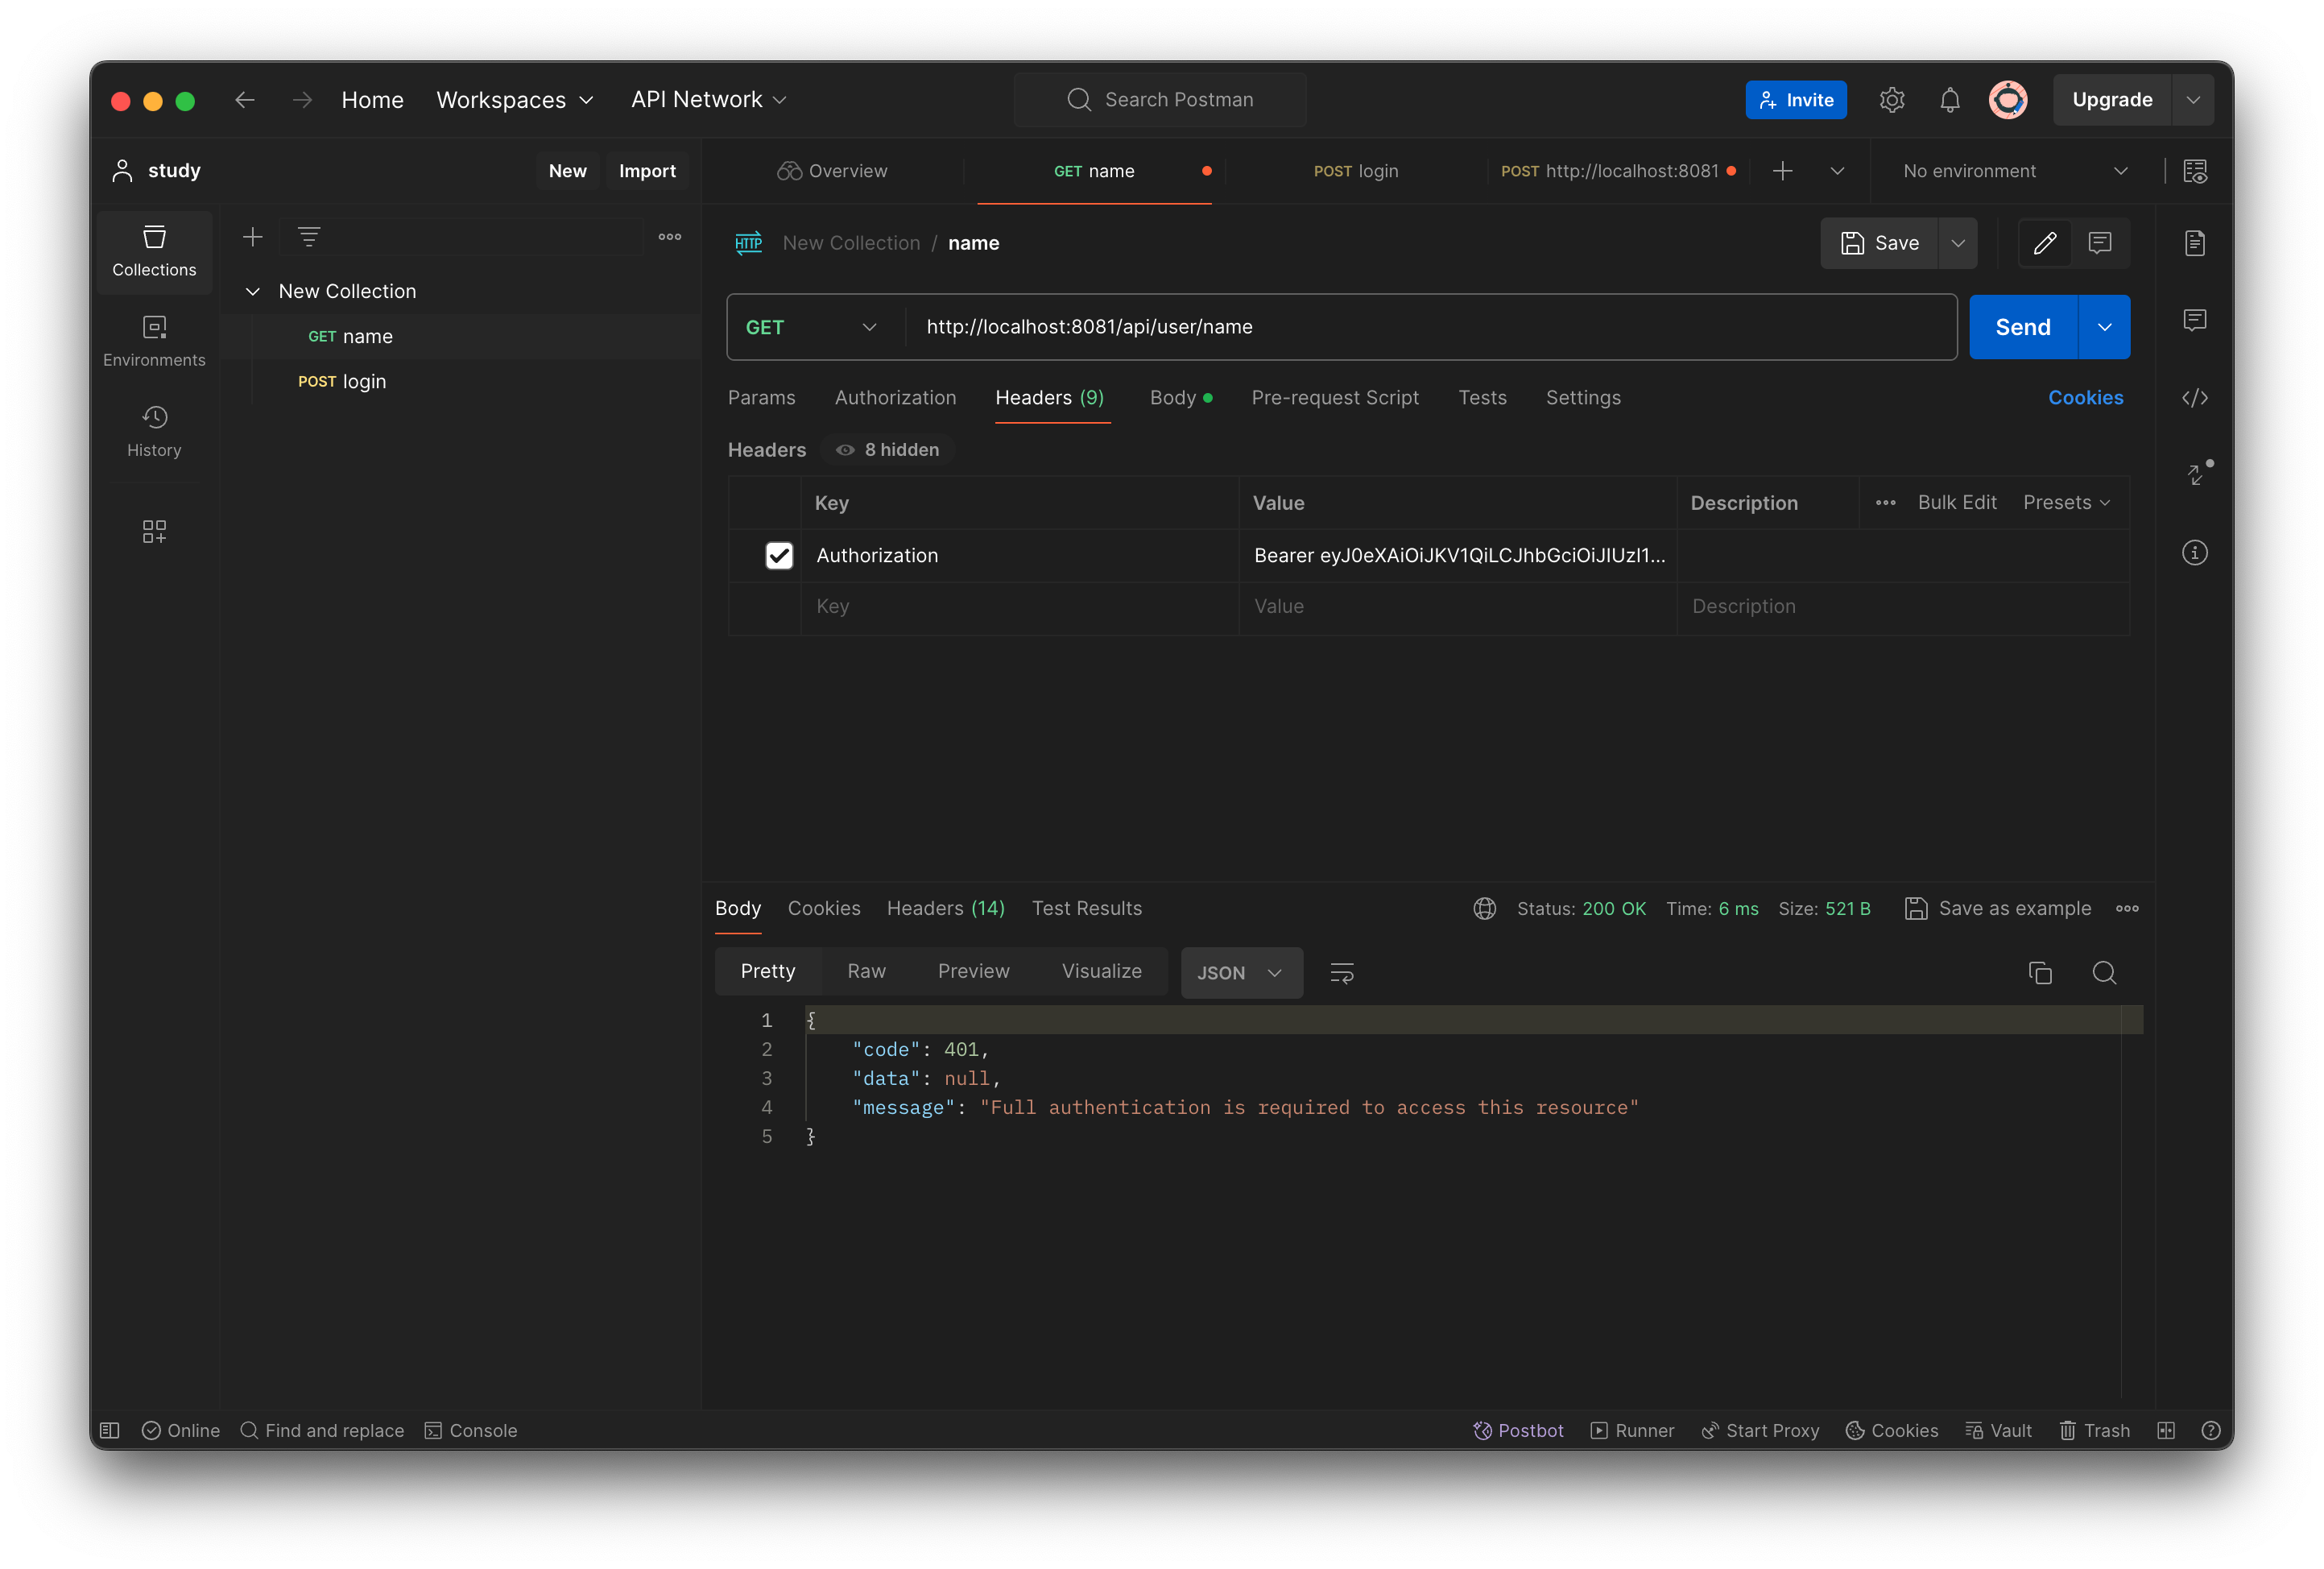
Task: Click the New button
Action: point(567,171)
